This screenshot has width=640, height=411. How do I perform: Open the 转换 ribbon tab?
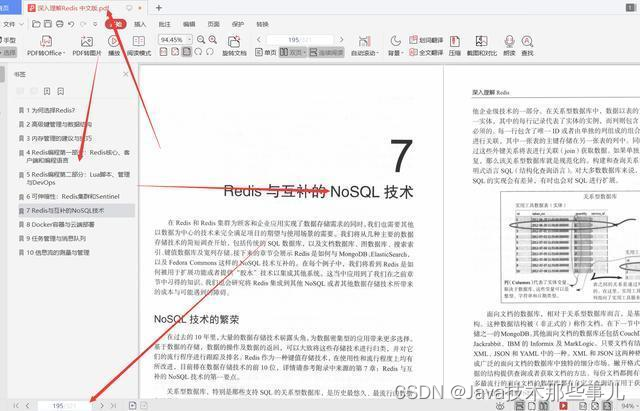coord(262,24)
